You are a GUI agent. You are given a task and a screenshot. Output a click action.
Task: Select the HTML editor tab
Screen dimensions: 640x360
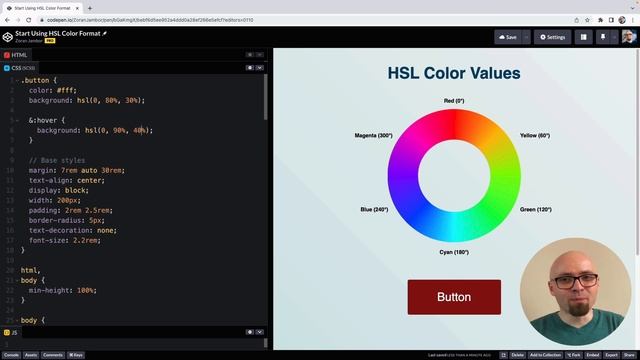point(16,55)
